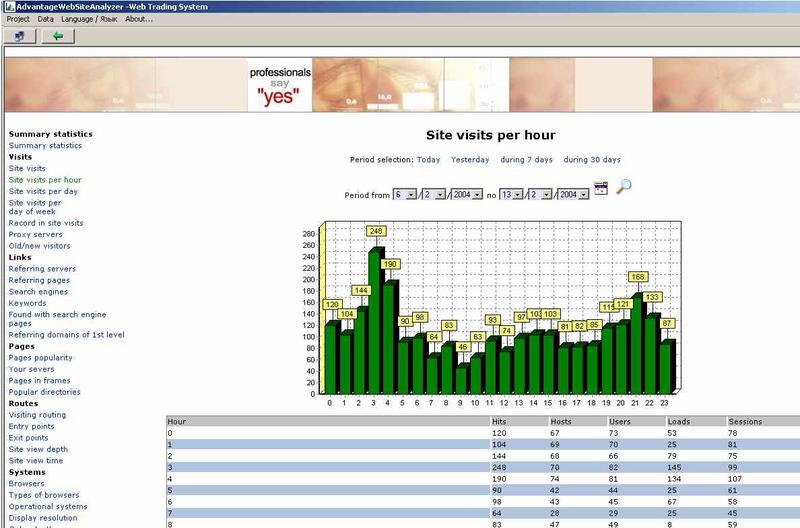800x528 pixels.
Task: View Site view time report
Action: point(36,461)
